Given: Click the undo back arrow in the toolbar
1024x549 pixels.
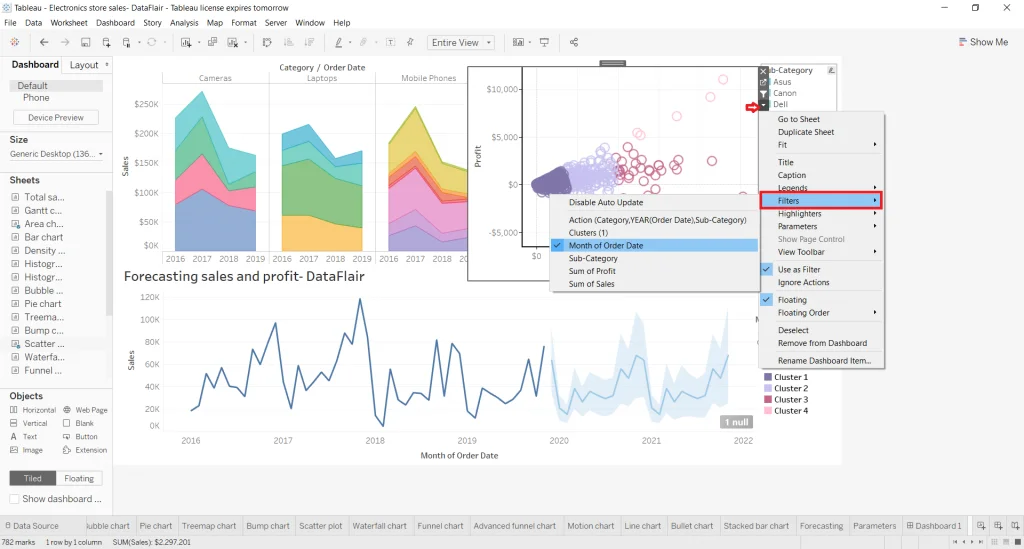Looking at the screenshot, I should tap(44, 42).
